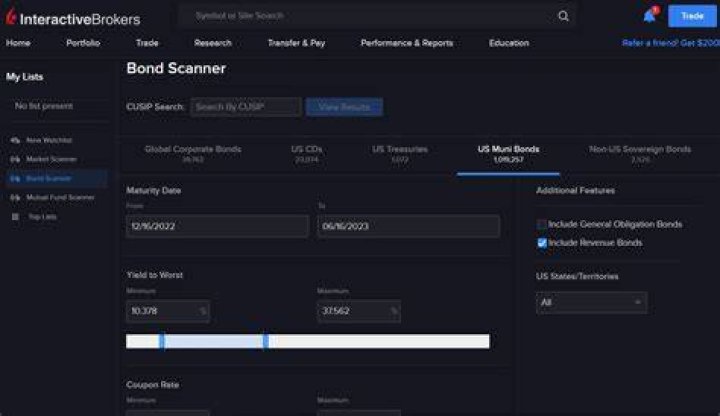The image size is (720, 416).
Task: Open the Performance & Reports menu
Action: point(407,43)
